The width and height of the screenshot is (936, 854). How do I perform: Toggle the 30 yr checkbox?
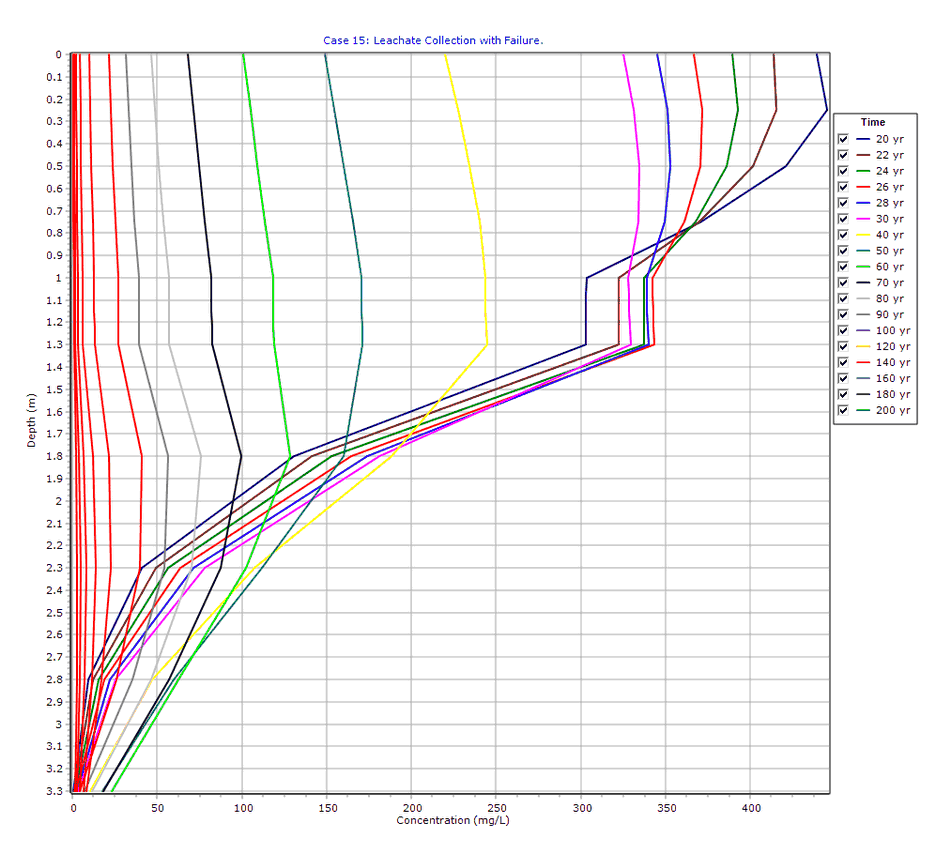pyautogui.click(x=843, y=219)
